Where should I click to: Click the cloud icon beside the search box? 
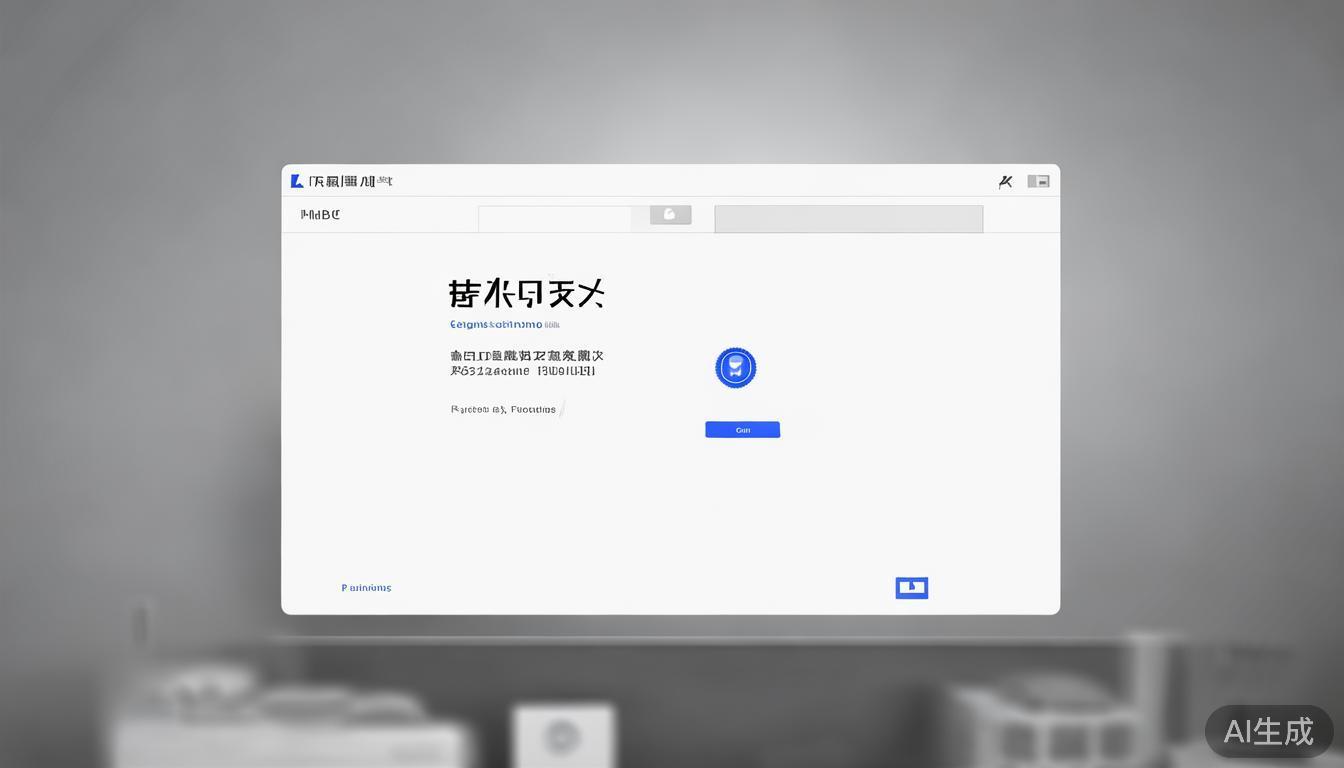[669, 214]
